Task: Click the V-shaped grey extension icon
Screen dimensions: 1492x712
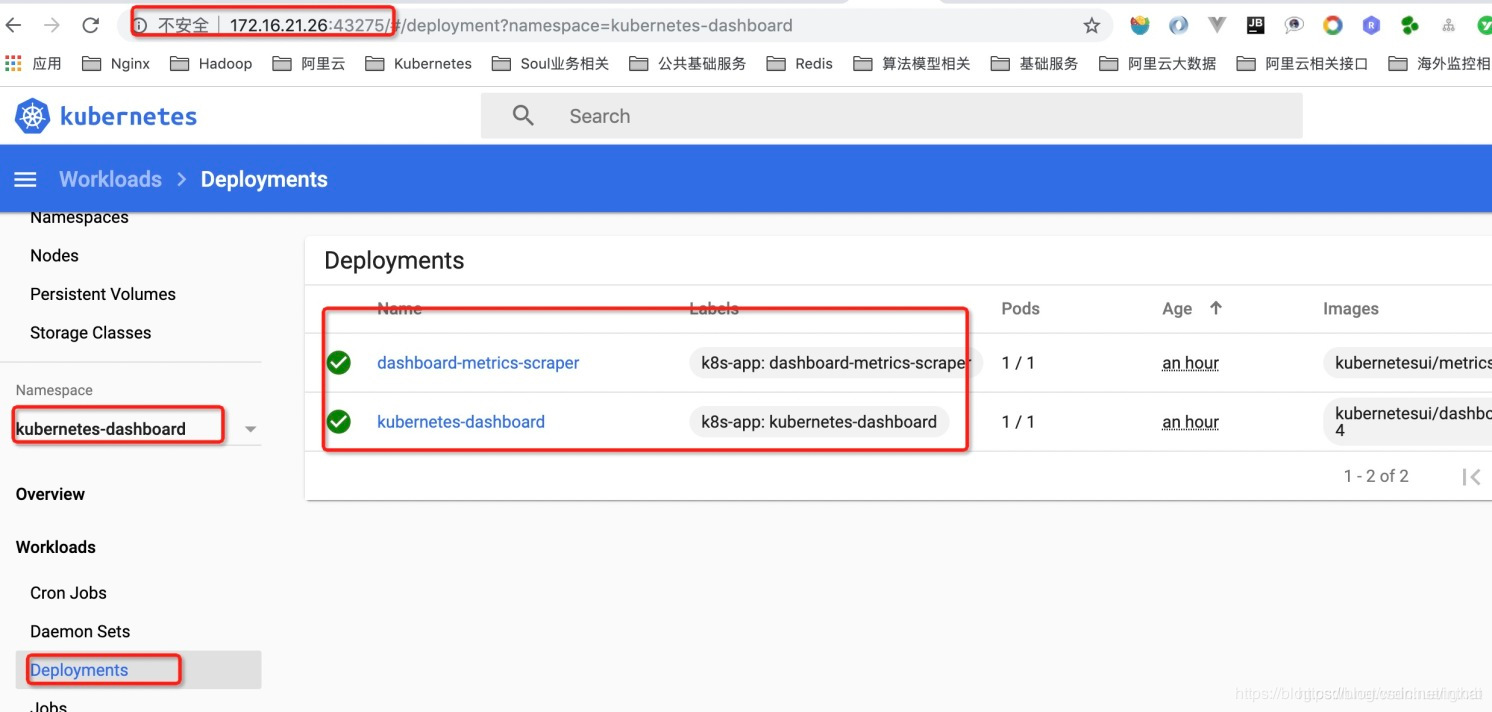Action: pos(1217,25)
